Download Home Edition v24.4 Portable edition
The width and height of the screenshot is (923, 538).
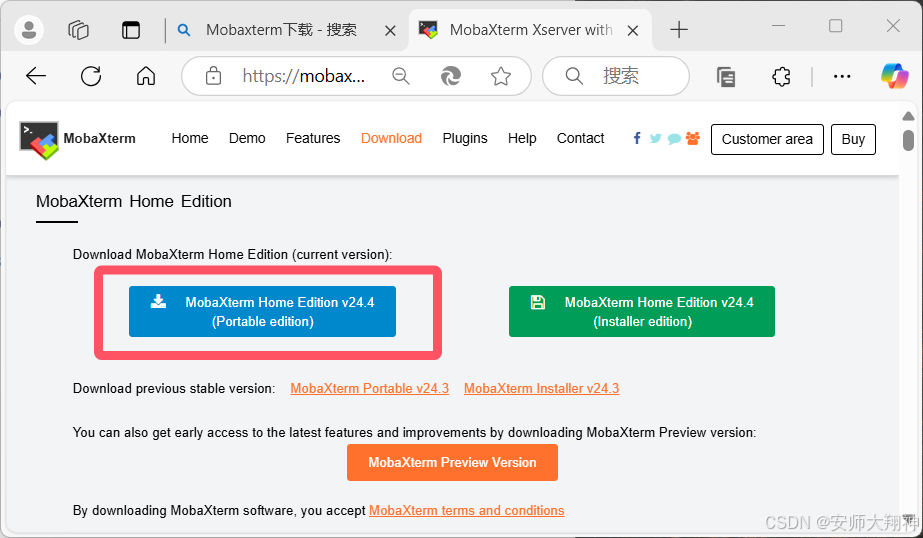tap(263, 311)
